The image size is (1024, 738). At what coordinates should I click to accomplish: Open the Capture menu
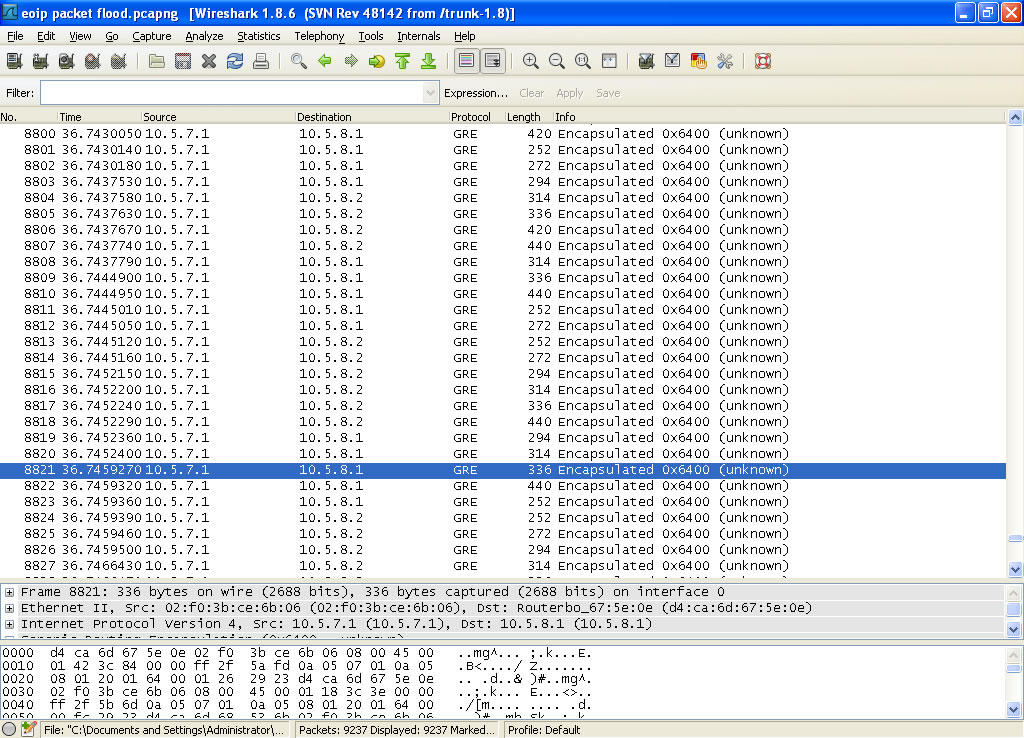pos(152,36)
